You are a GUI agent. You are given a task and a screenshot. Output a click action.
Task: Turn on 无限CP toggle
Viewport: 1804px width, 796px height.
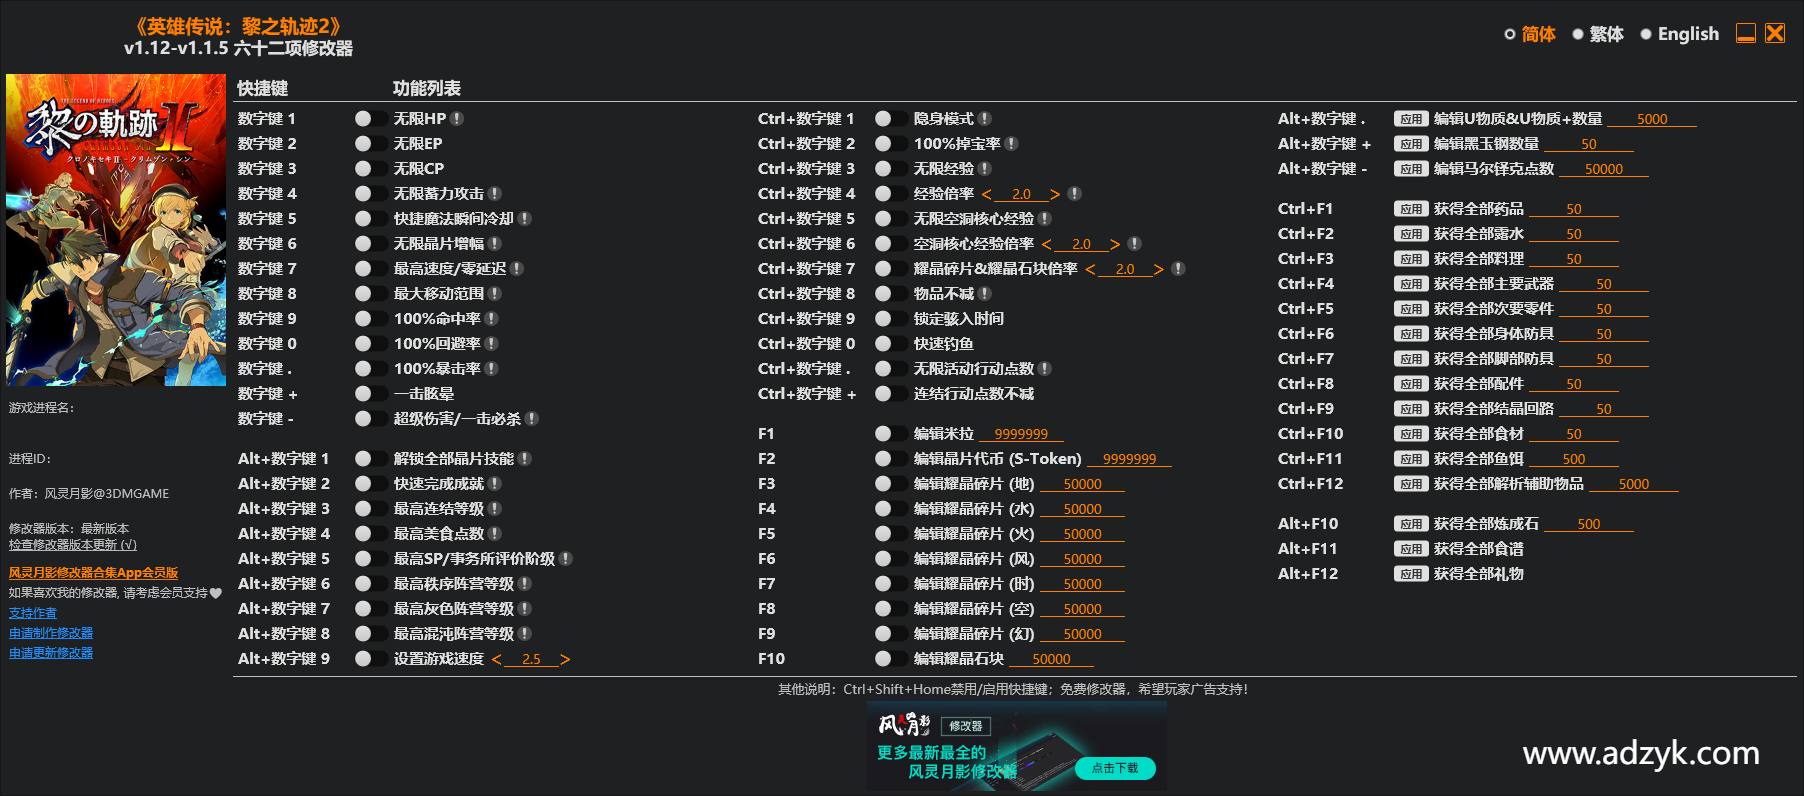point(370,168)
